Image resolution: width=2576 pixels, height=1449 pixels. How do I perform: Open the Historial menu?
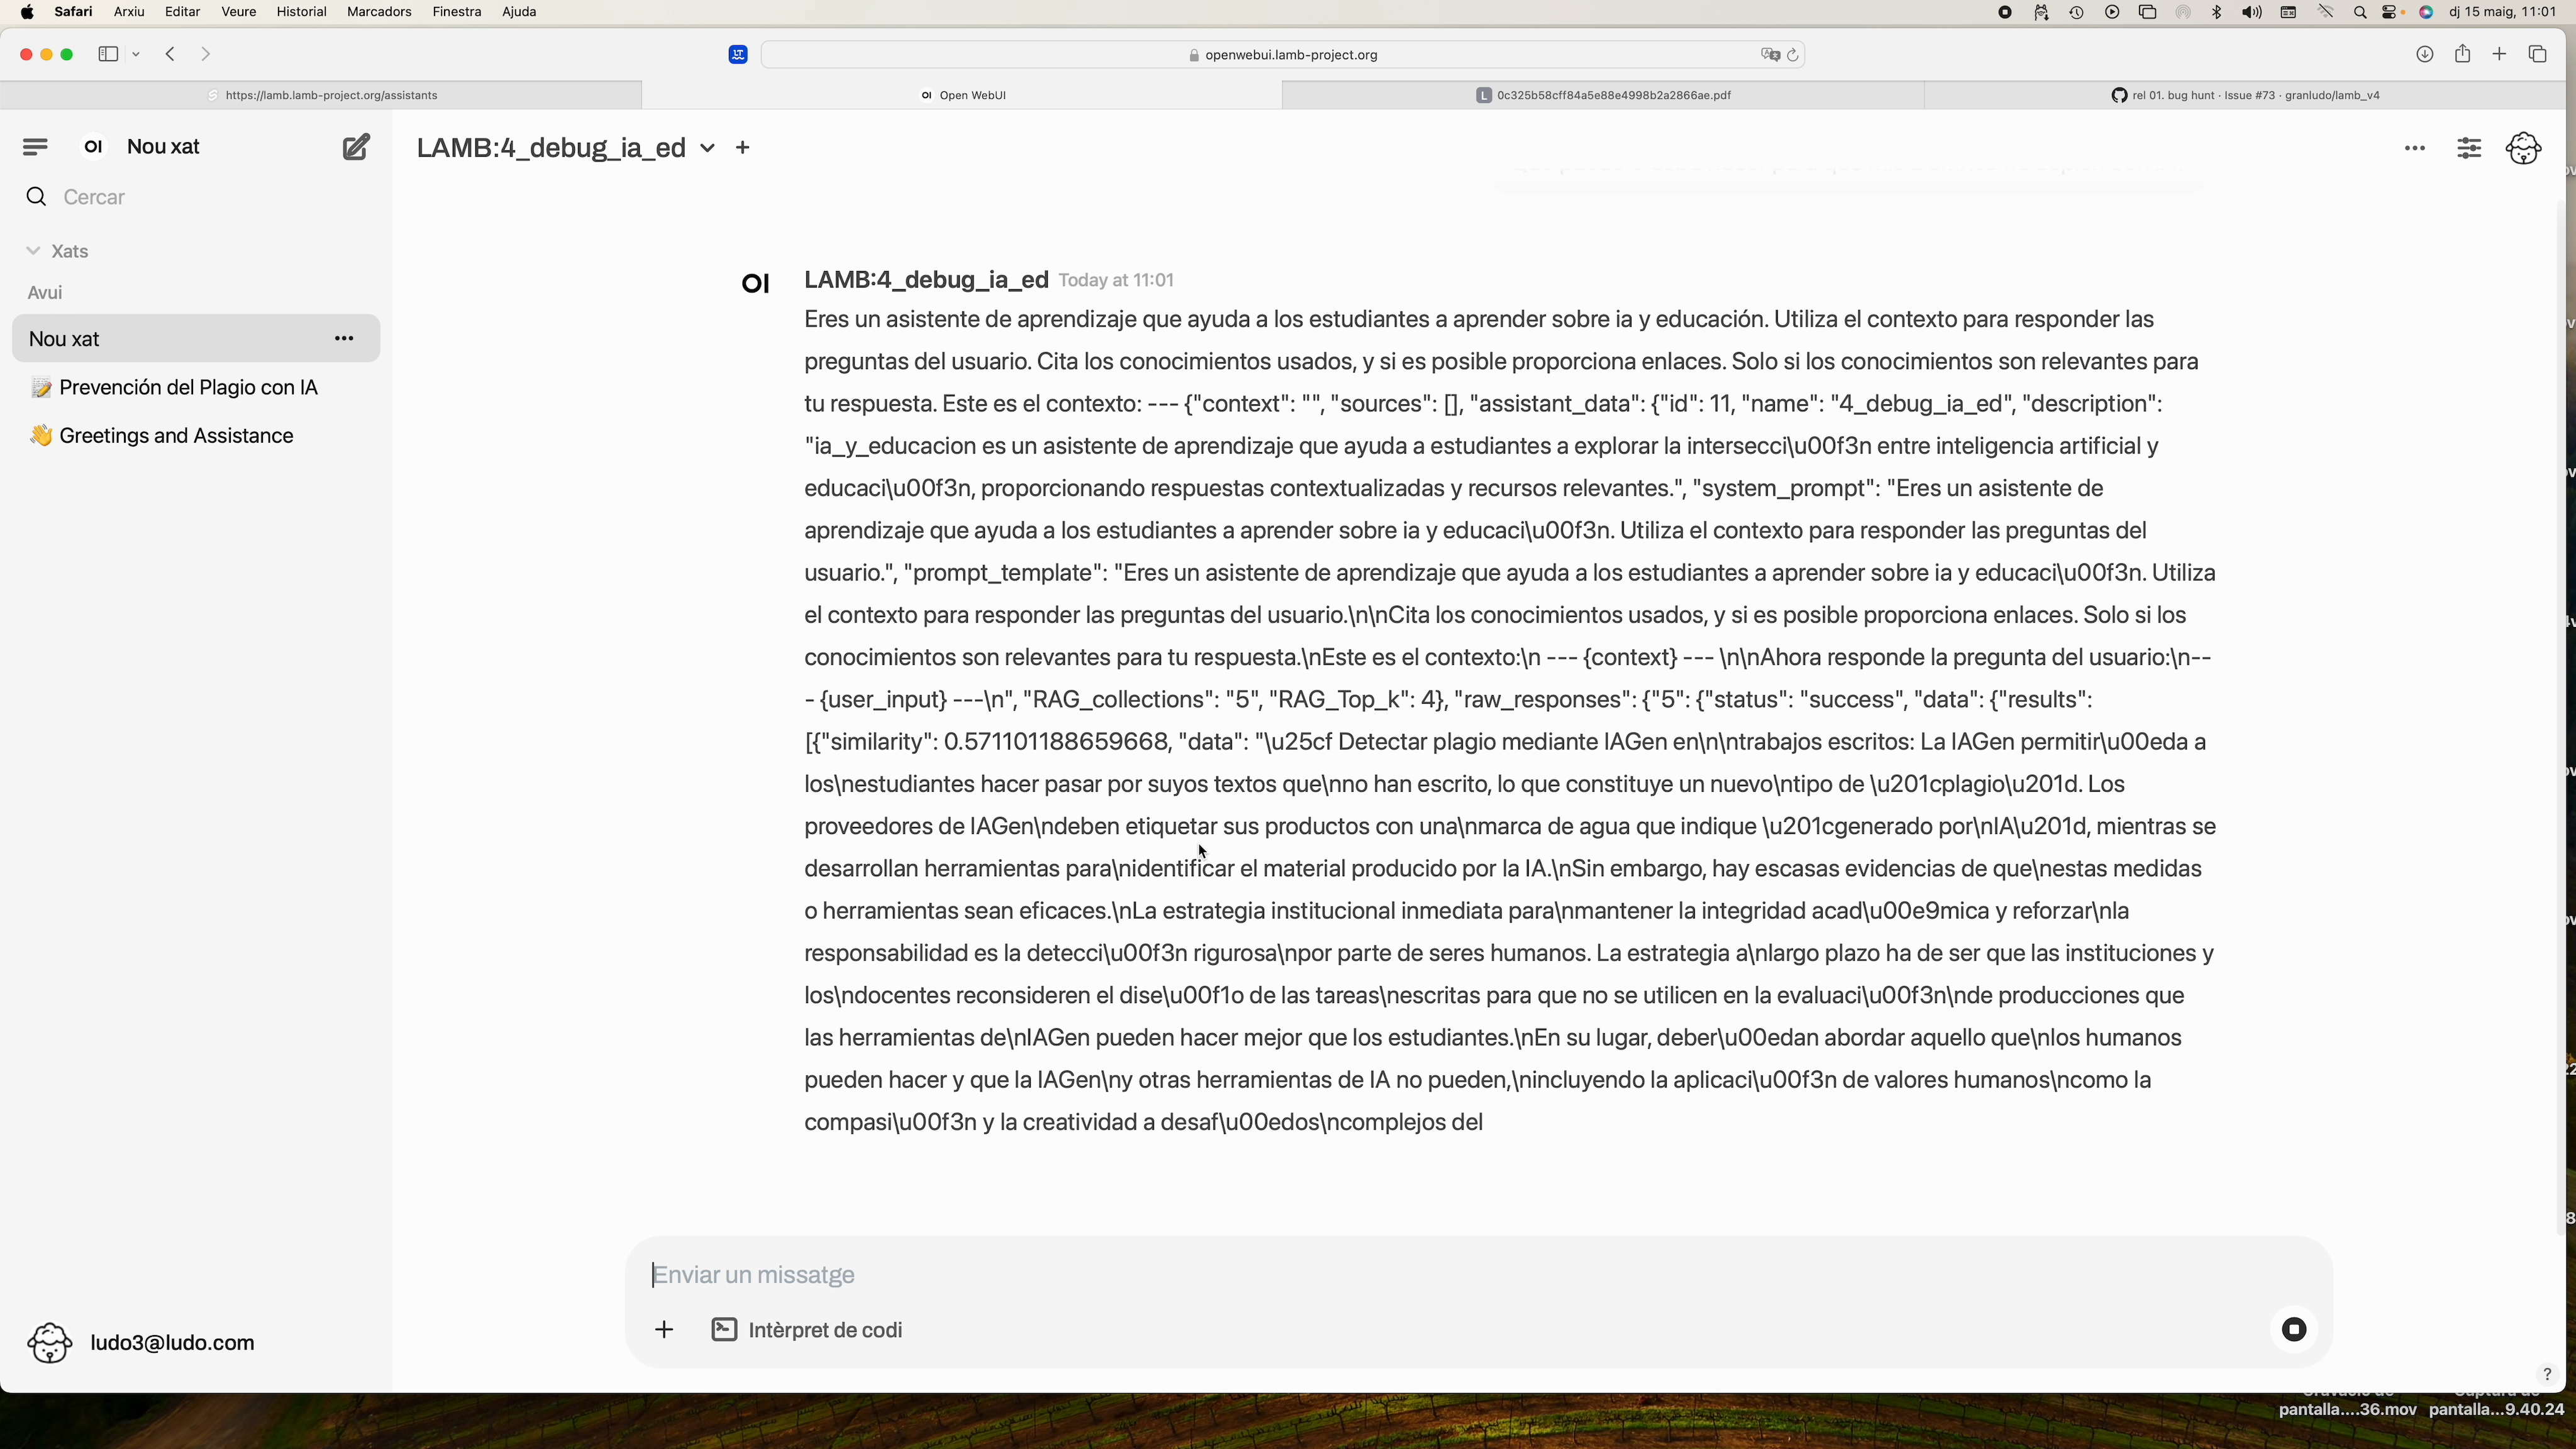point(301,12)
